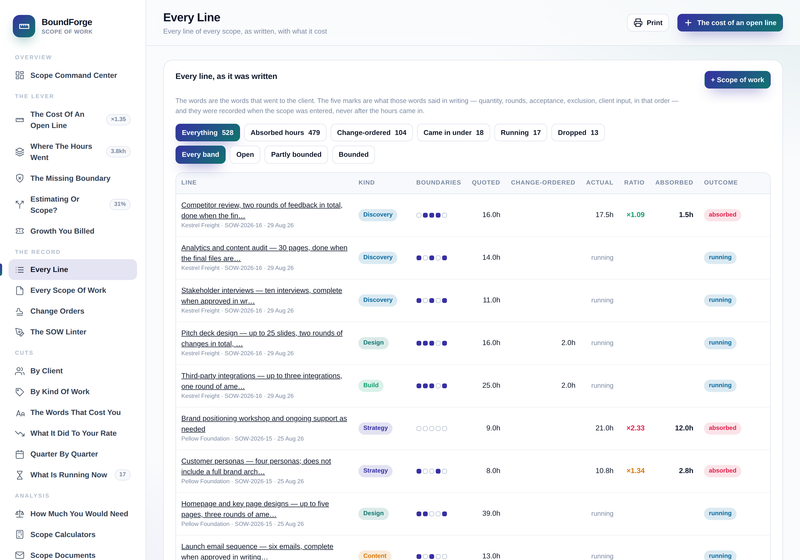
Task: Click Every Line list icon
Action: pos(20,270)
